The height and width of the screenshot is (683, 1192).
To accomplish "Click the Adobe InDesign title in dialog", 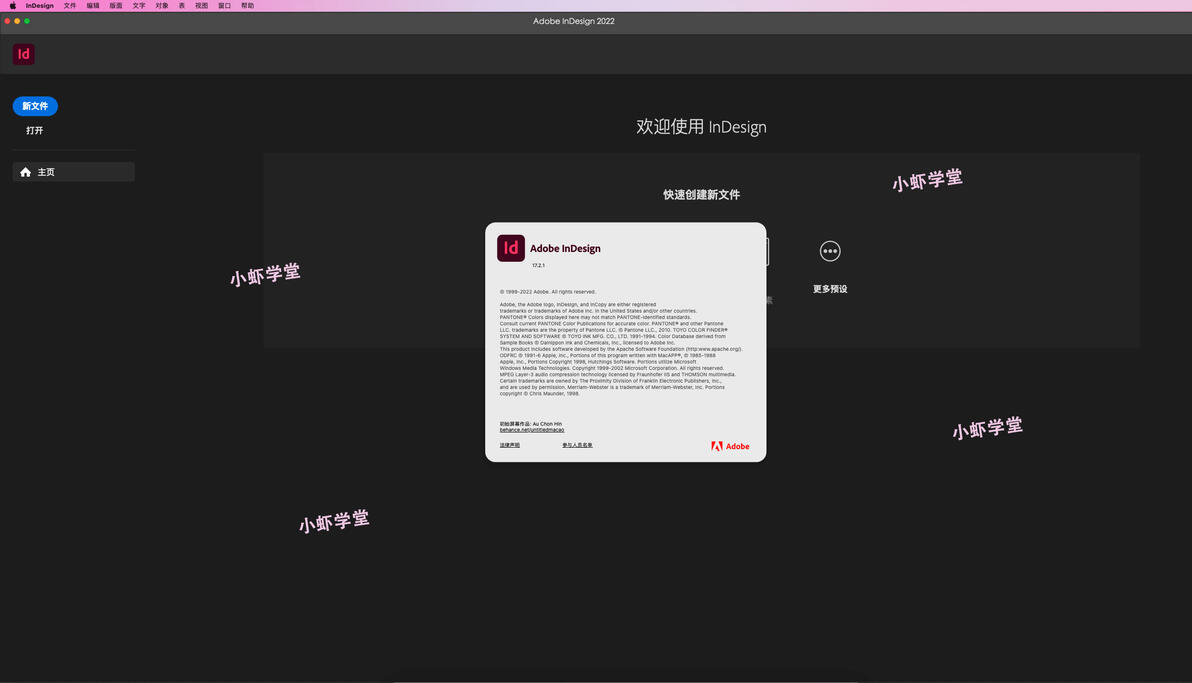I will pyautogui.click(x=565, y=249).
